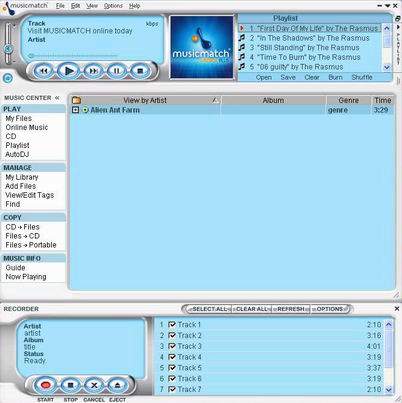Click the round circle icon below volume slider
The height and width of the screenshot is (403, 402).
pos(8,78)
